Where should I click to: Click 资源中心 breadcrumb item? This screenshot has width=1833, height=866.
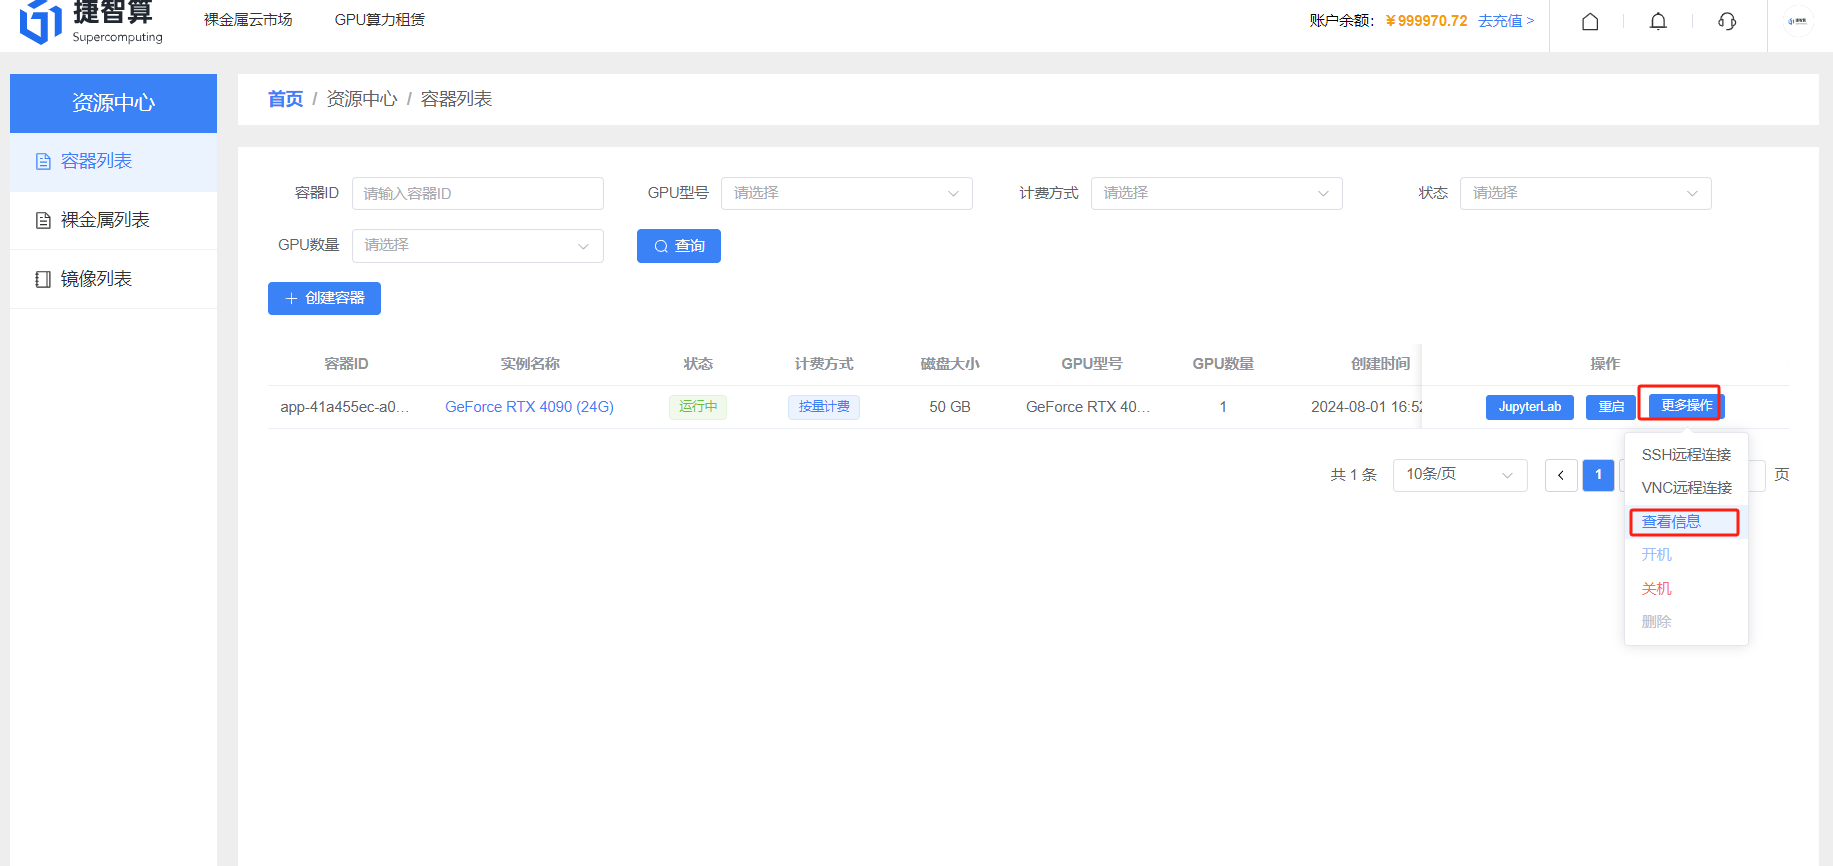pos(362,99)
